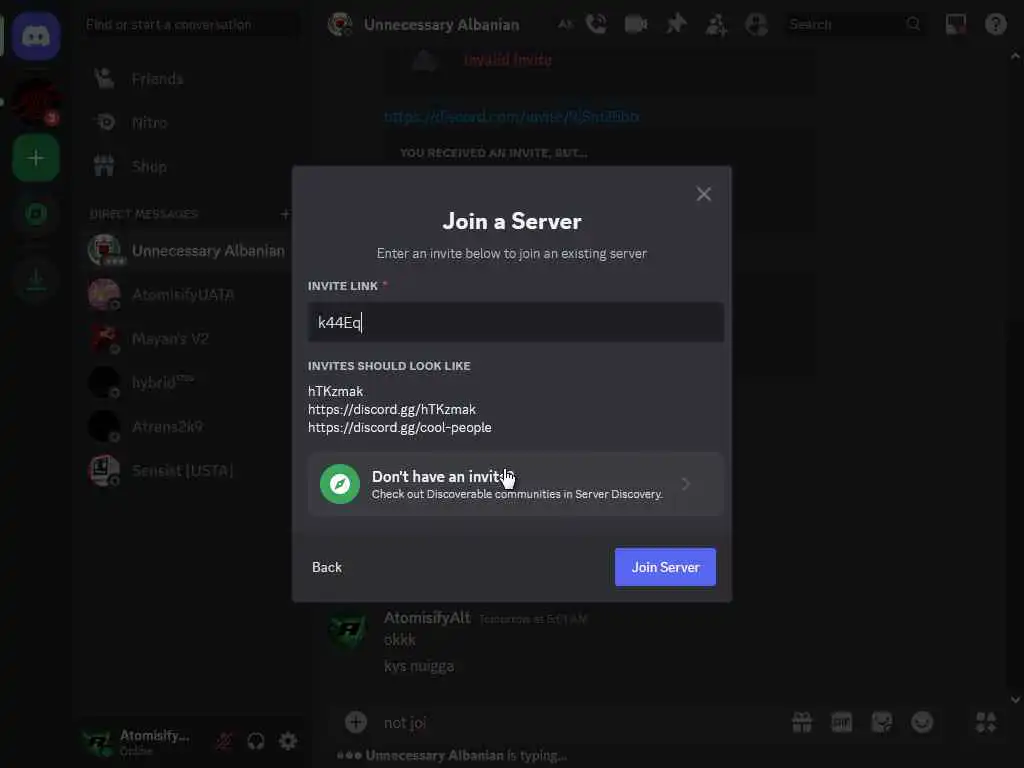Click Add Friends to DM icon

coord(716,25)
